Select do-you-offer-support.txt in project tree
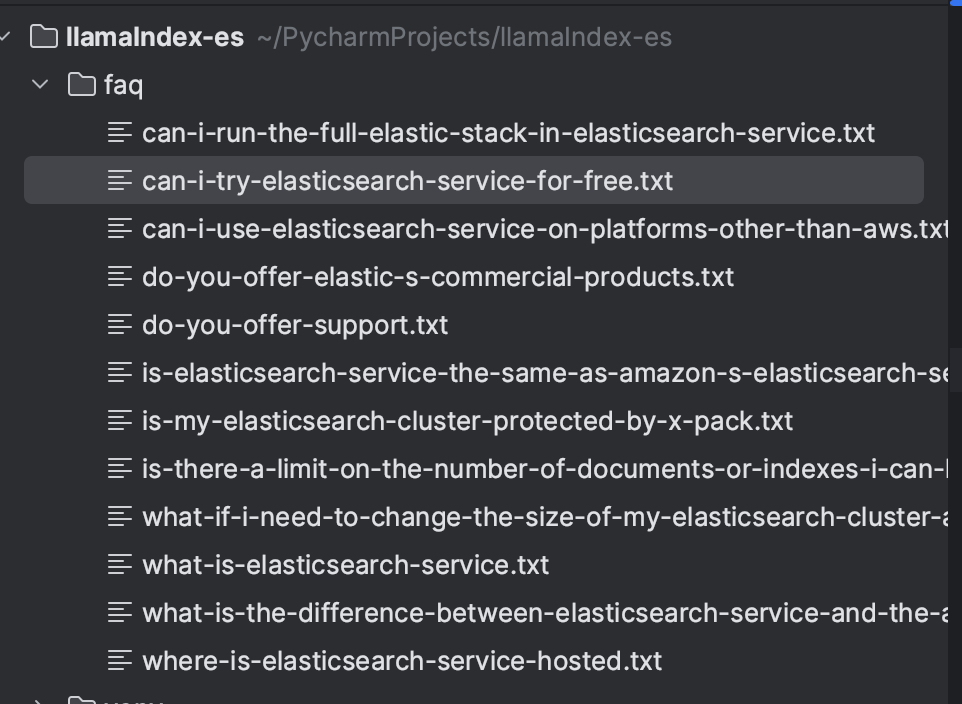Viewport: 962px width, 704px height. 295,325
